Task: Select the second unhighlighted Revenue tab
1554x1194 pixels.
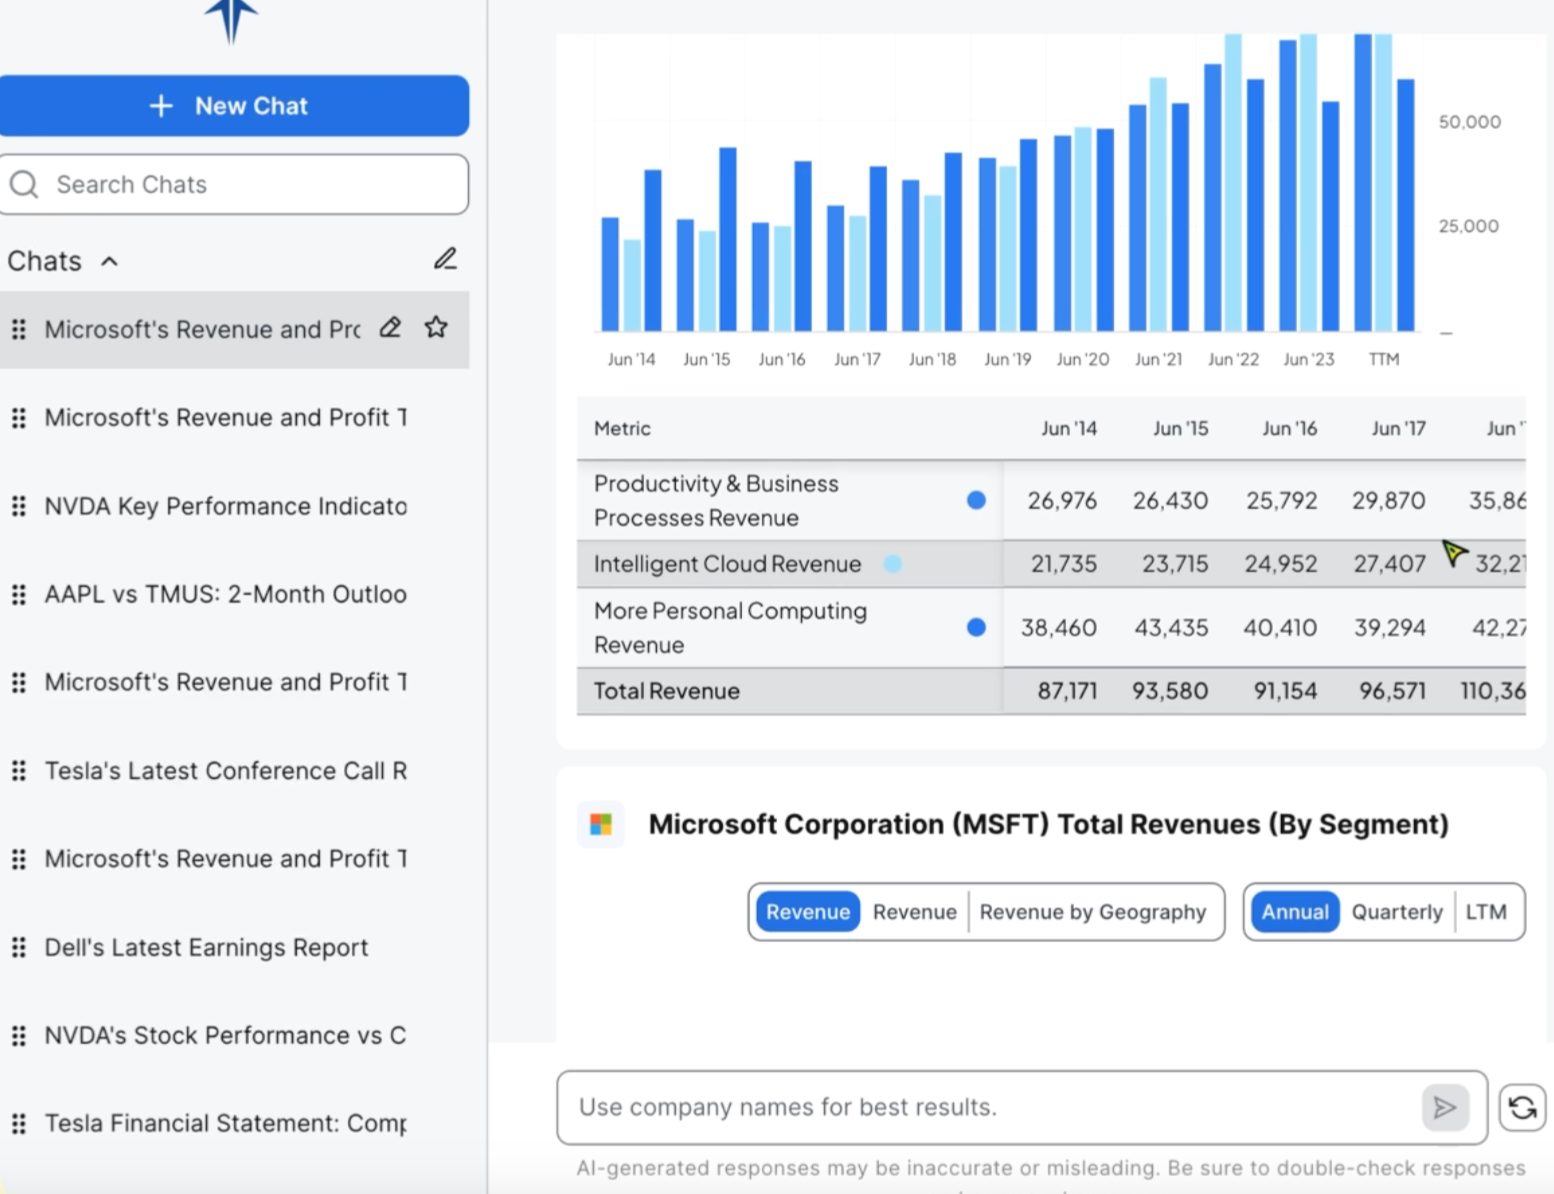Action: (915, 912)
